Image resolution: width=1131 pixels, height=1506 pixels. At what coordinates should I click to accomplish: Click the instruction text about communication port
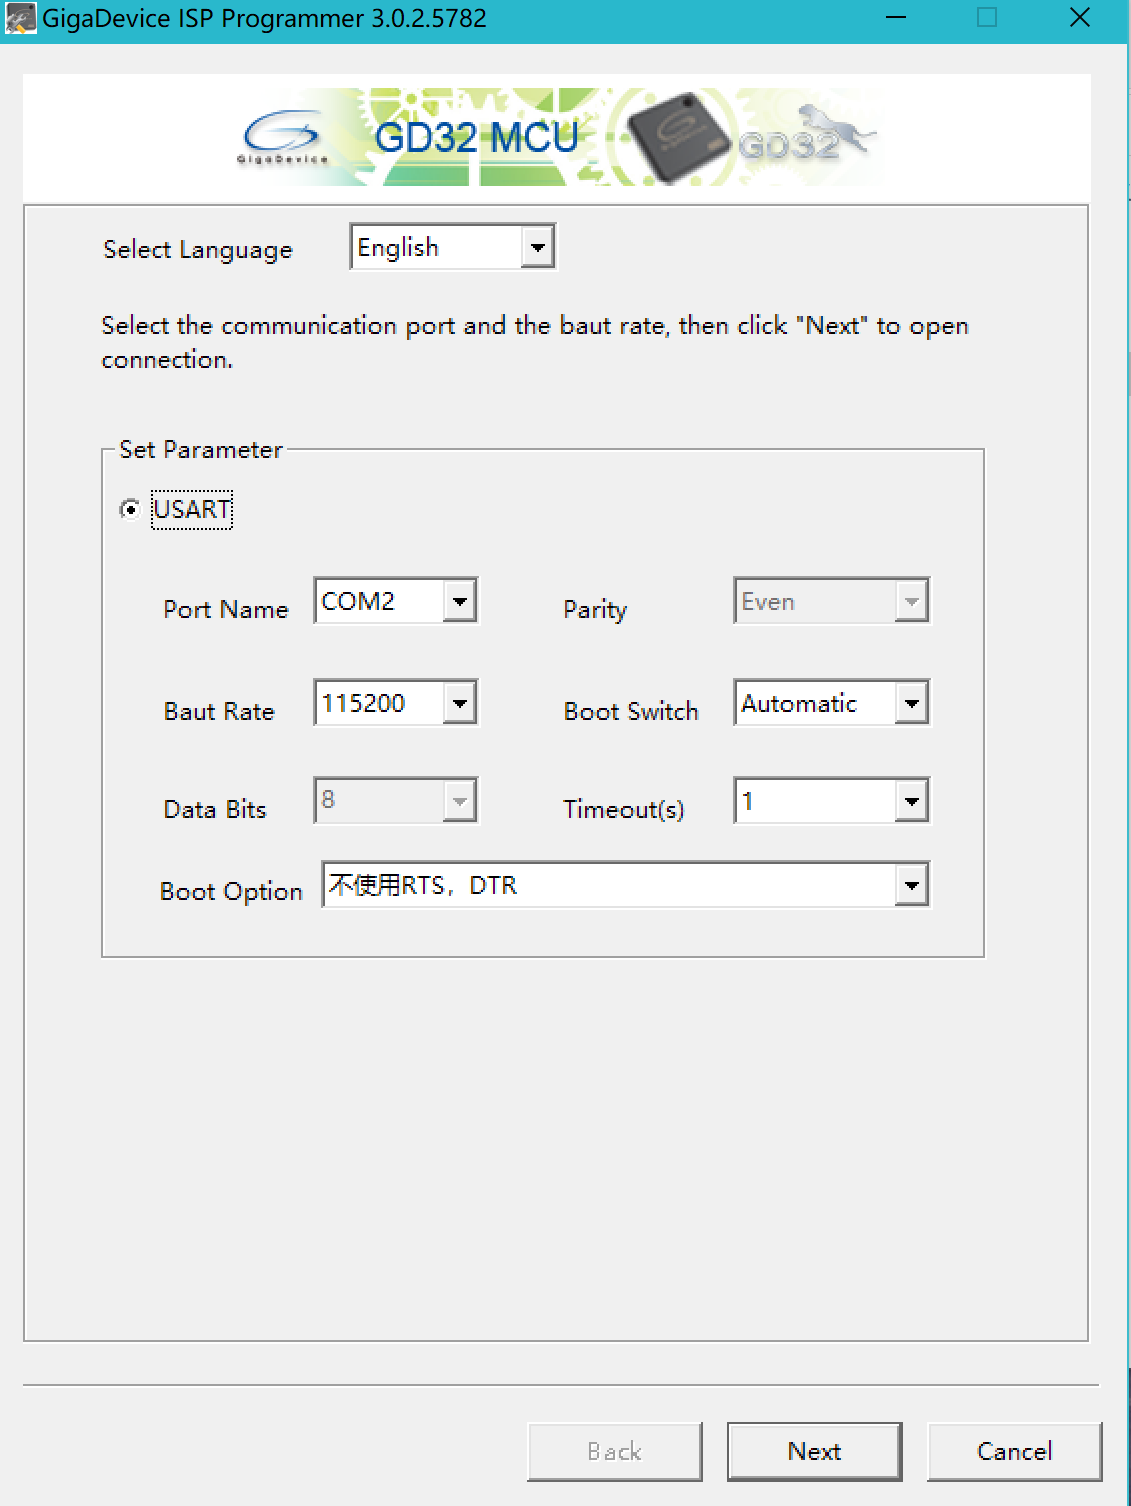pyautogui.click(x=535, y=343)
